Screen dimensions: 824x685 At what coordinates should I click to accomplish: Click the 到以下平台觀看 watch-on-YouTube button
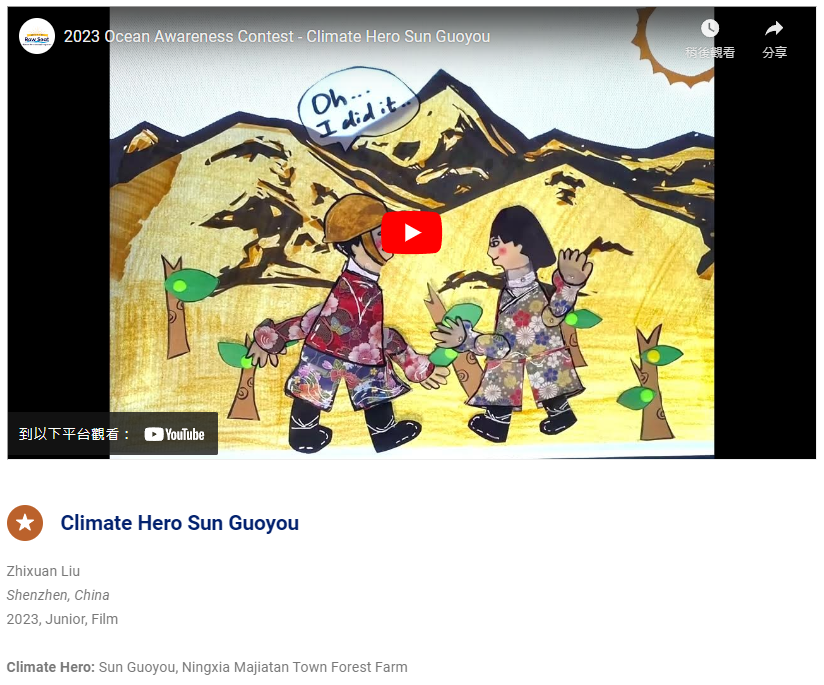(x=112, y=434)
